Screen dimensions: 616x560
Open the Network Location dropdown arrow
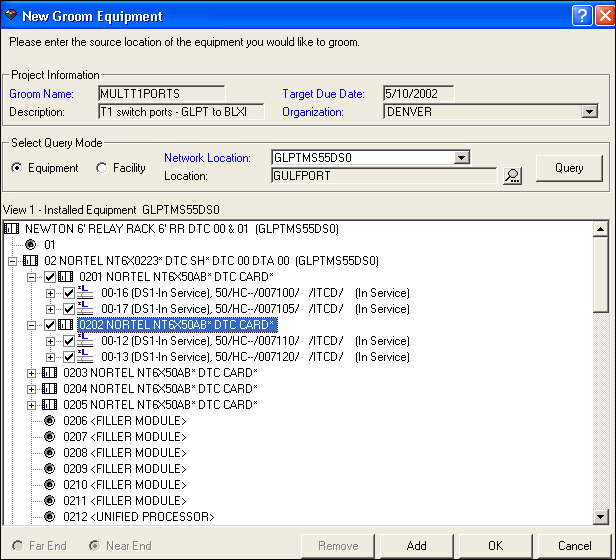coord(461,158)
